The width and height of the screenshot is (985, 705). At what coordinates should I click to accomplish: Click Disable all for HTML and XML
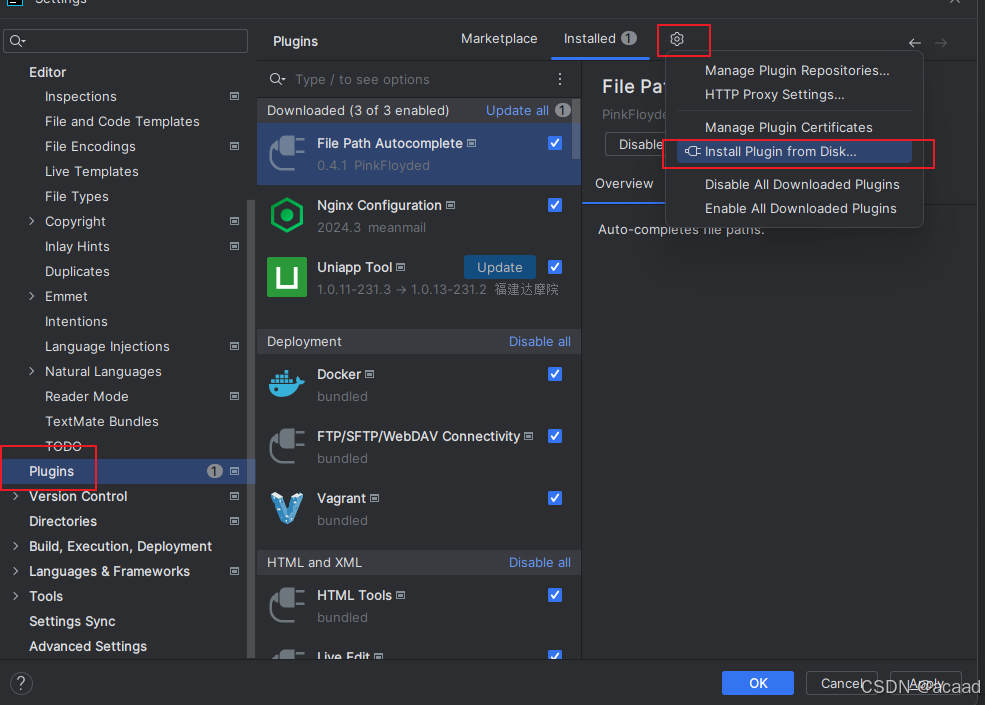pyautogui.click(x=540, y=562)
